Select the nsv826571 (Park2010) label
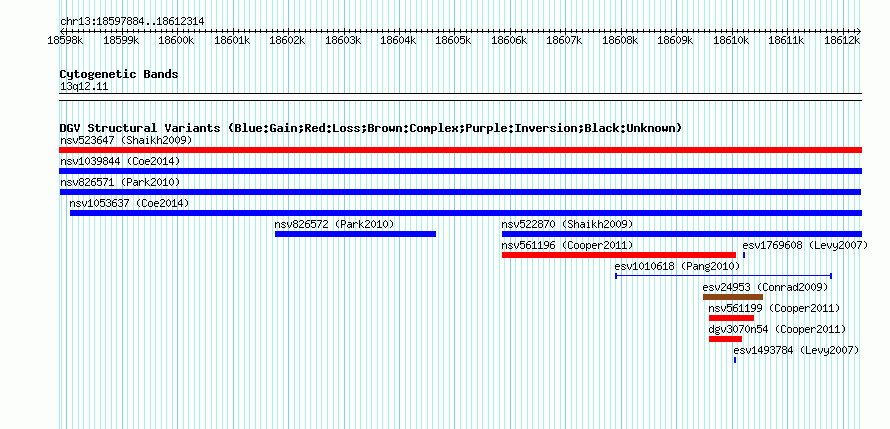Viewport: 890px width, 429px height. pos(120,182)
